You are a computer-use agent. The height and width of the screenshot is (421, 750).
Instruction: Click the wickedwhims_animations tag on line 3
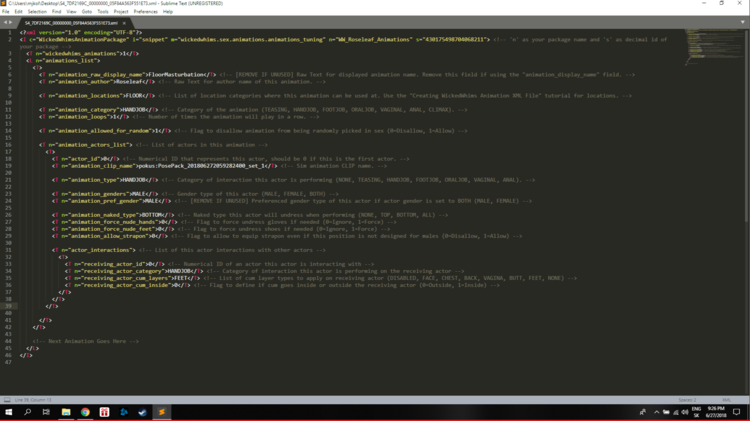tap(82, 54)
